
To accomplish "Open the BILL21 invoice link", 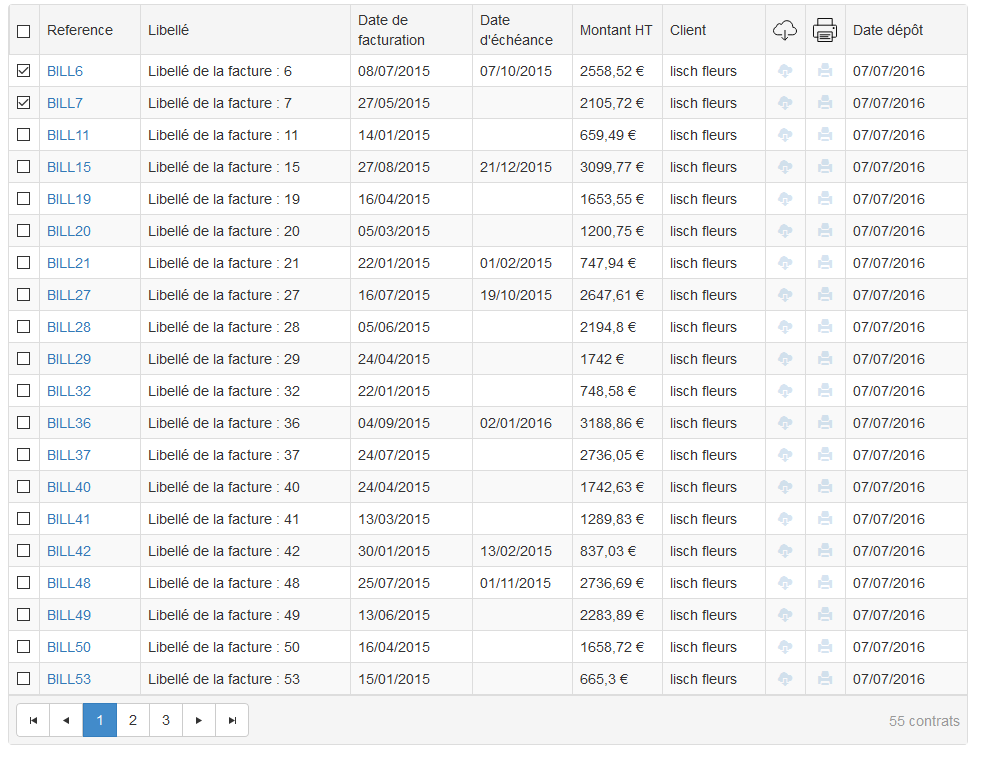I will click(x=69, y=263).
